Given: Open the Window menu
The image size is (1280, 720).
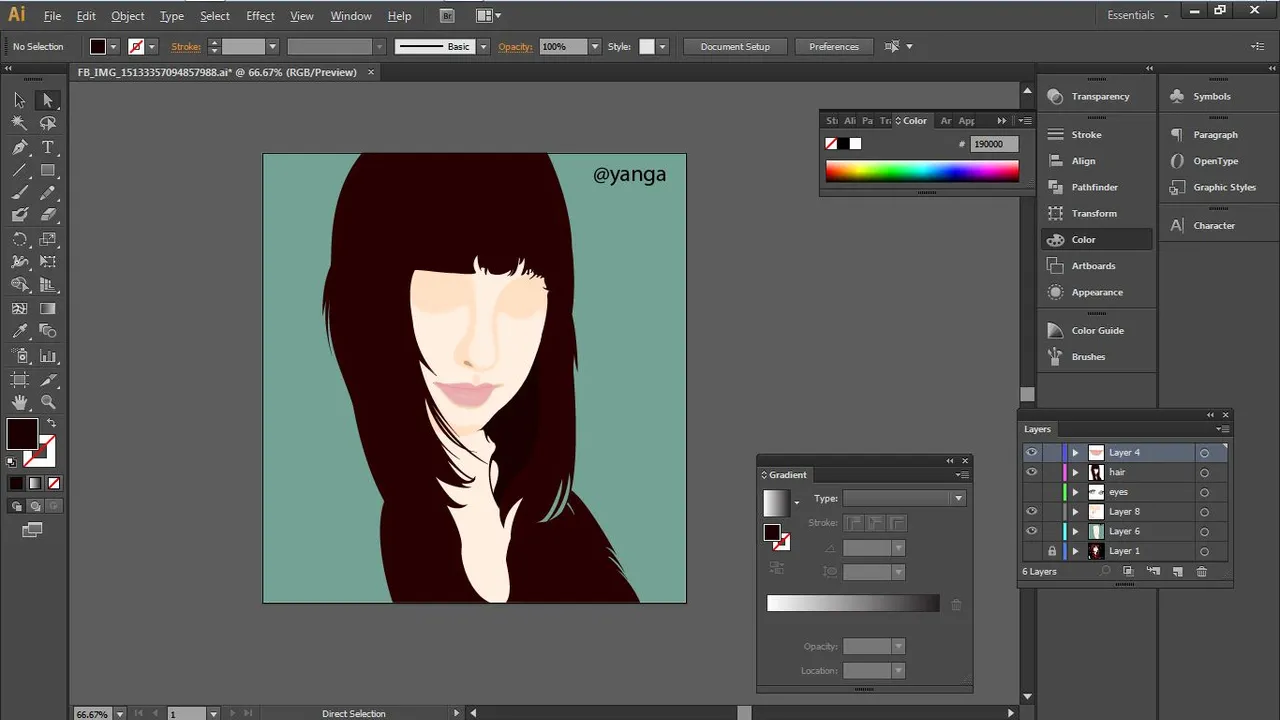Looking at the screenshot, I should coord(351,16).
